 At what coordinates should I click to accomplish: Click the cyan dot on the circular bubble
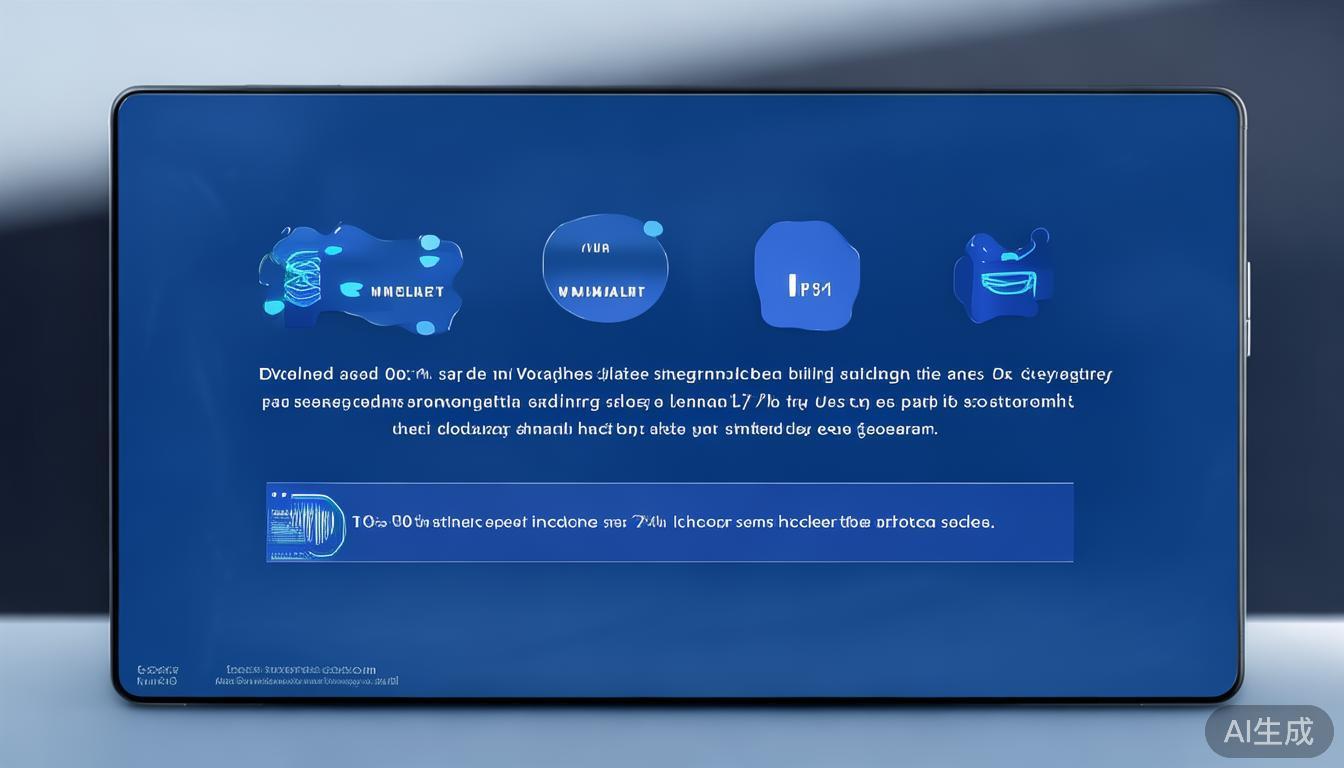click(653, 229)
